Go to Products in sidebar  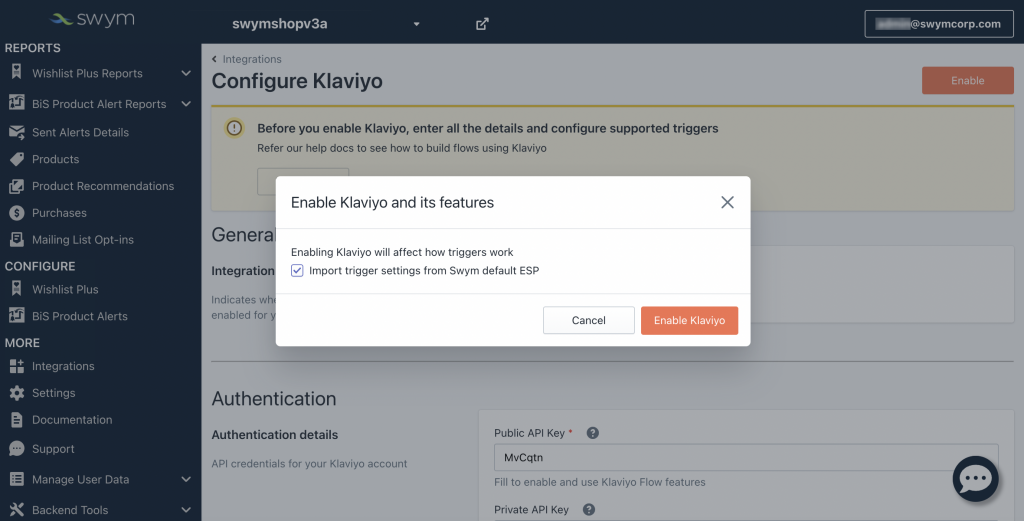[x=56, y=159]
